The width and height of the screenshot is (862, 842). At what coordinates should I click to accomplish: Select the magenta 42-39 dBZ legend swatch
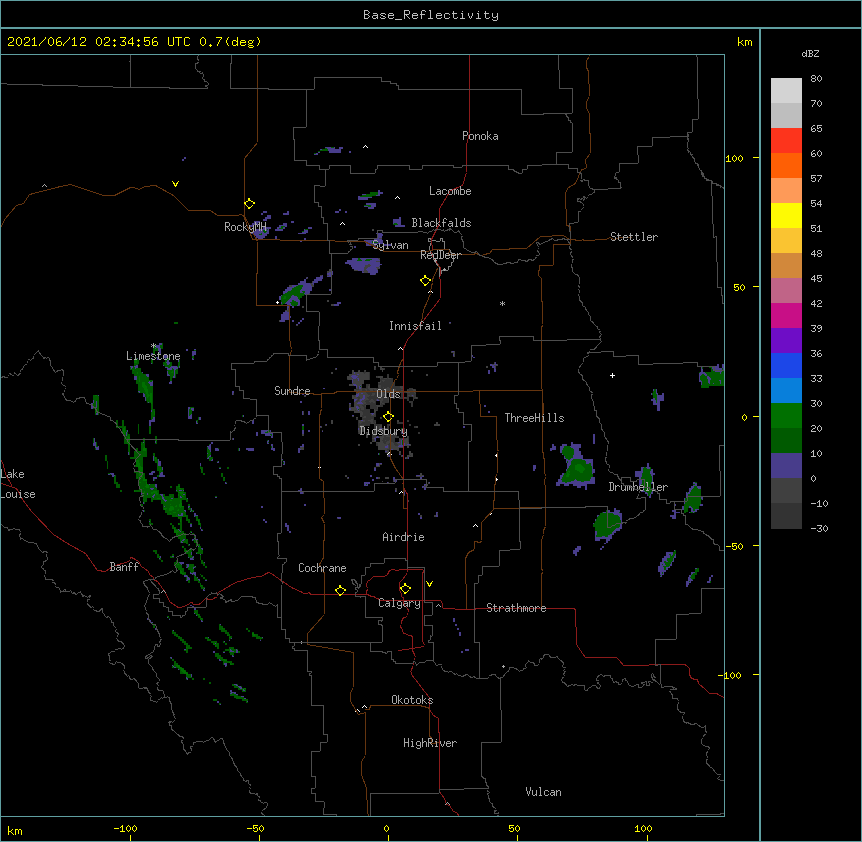pos(786,315)
